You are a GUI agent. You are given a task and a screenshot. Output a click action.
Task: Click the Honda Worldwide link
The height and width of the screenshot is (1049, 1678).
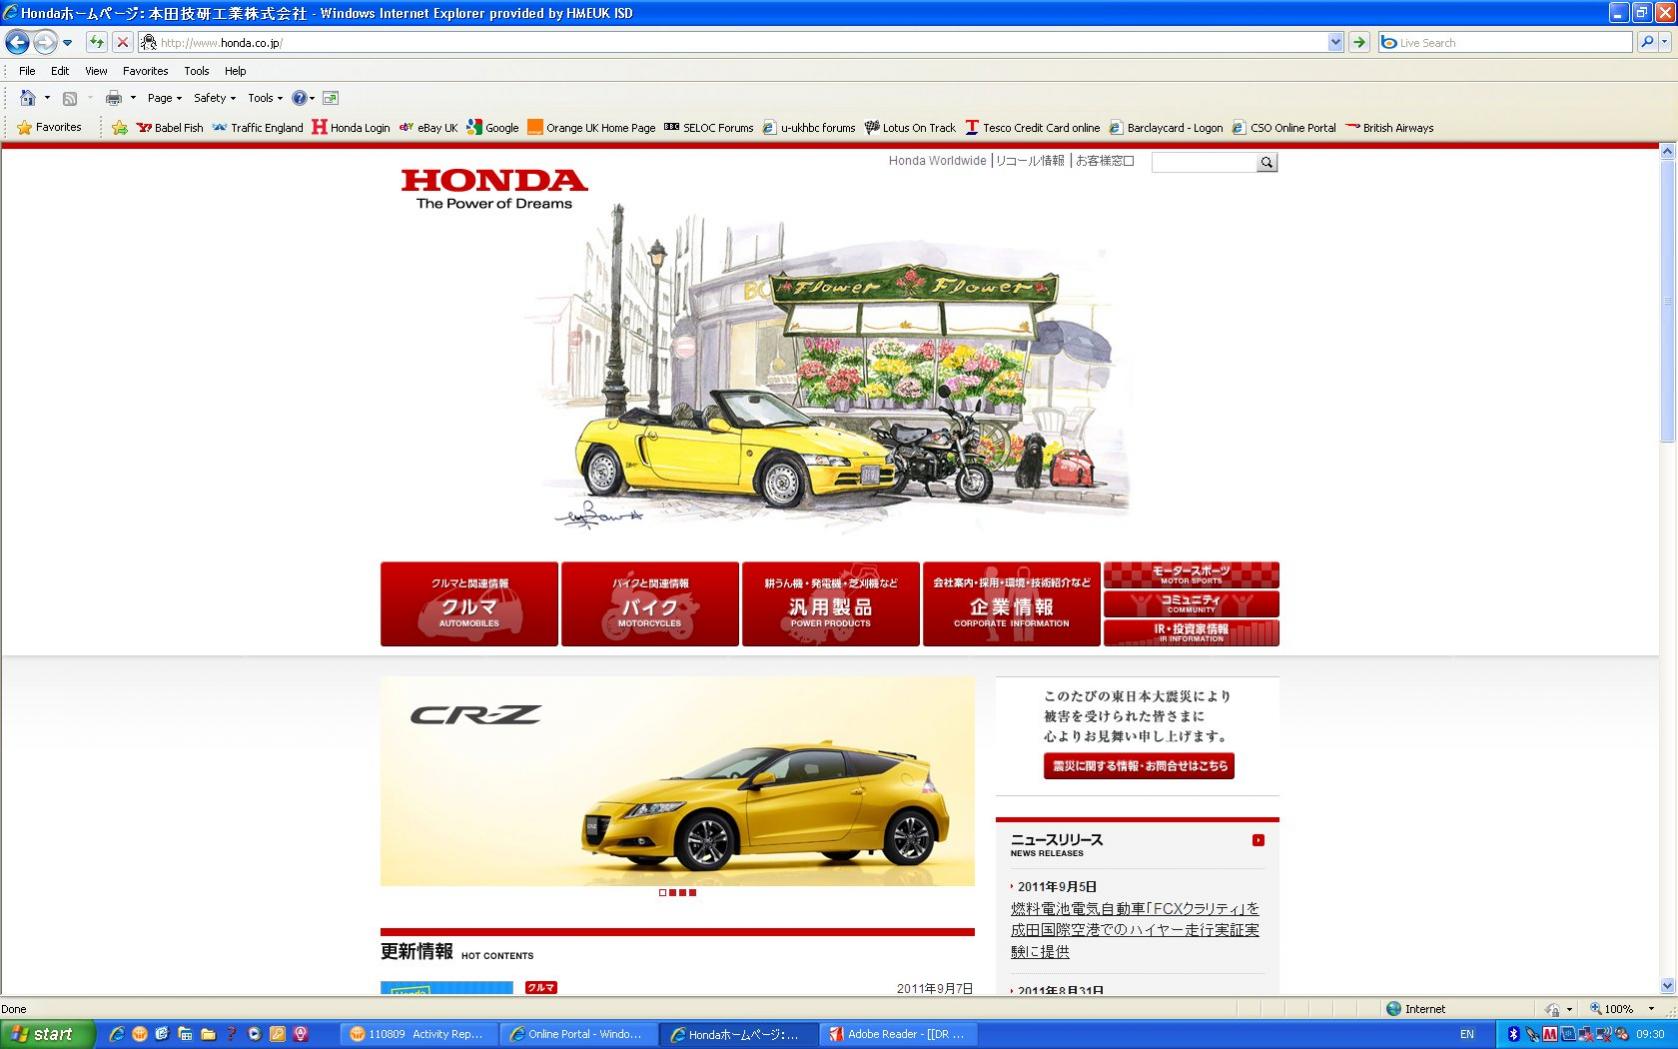pos(937,160)
